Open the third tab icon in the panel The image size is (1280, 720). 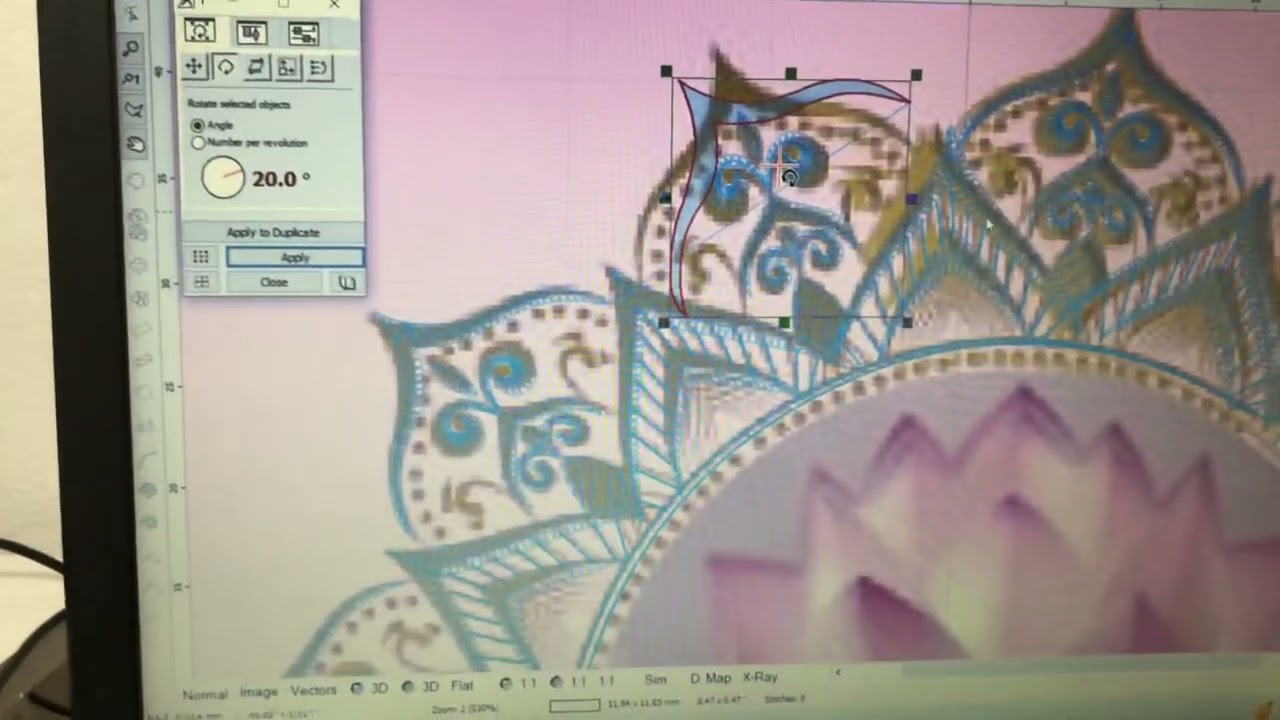(x=303, y=34)
